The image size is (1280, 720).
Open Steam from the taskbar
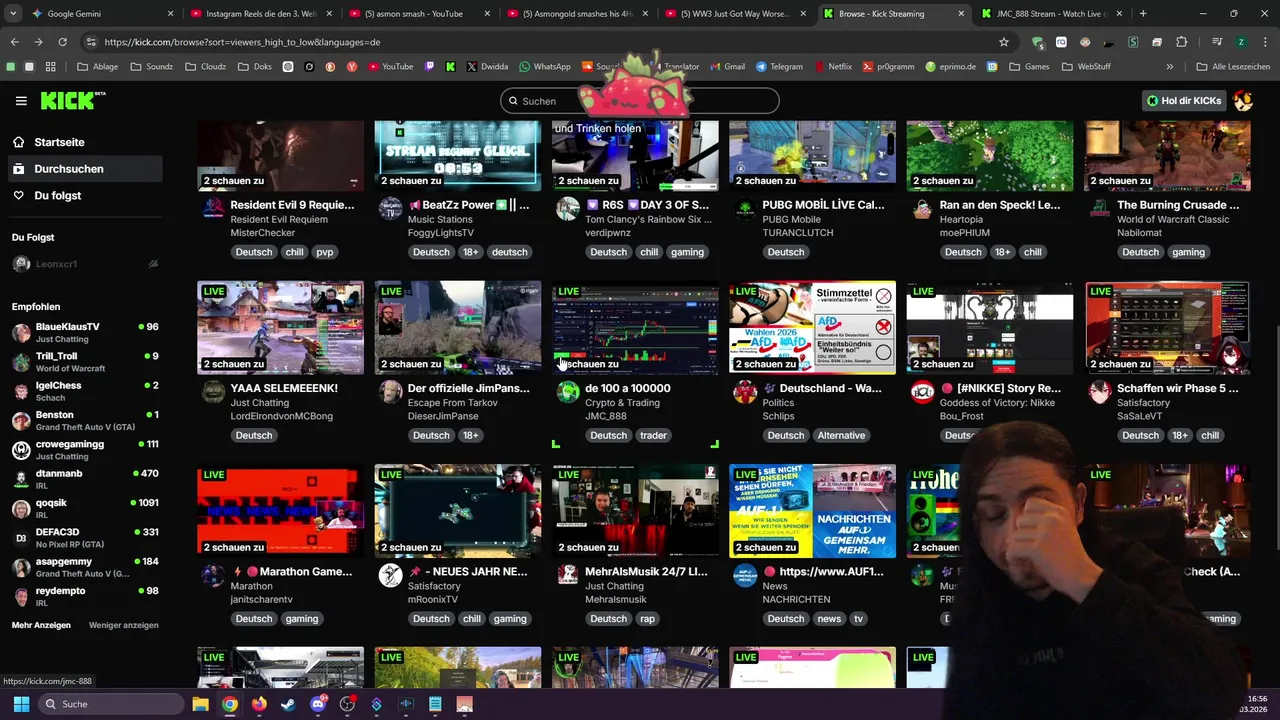[289, 704]
